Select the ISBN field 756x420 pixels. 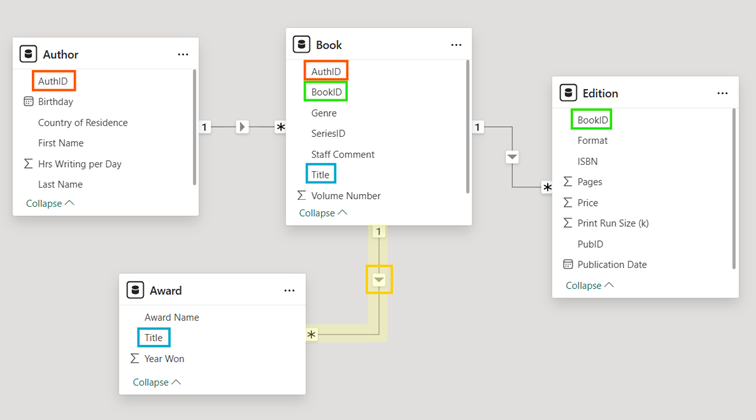pyautogui.click(x=587, y=161)
